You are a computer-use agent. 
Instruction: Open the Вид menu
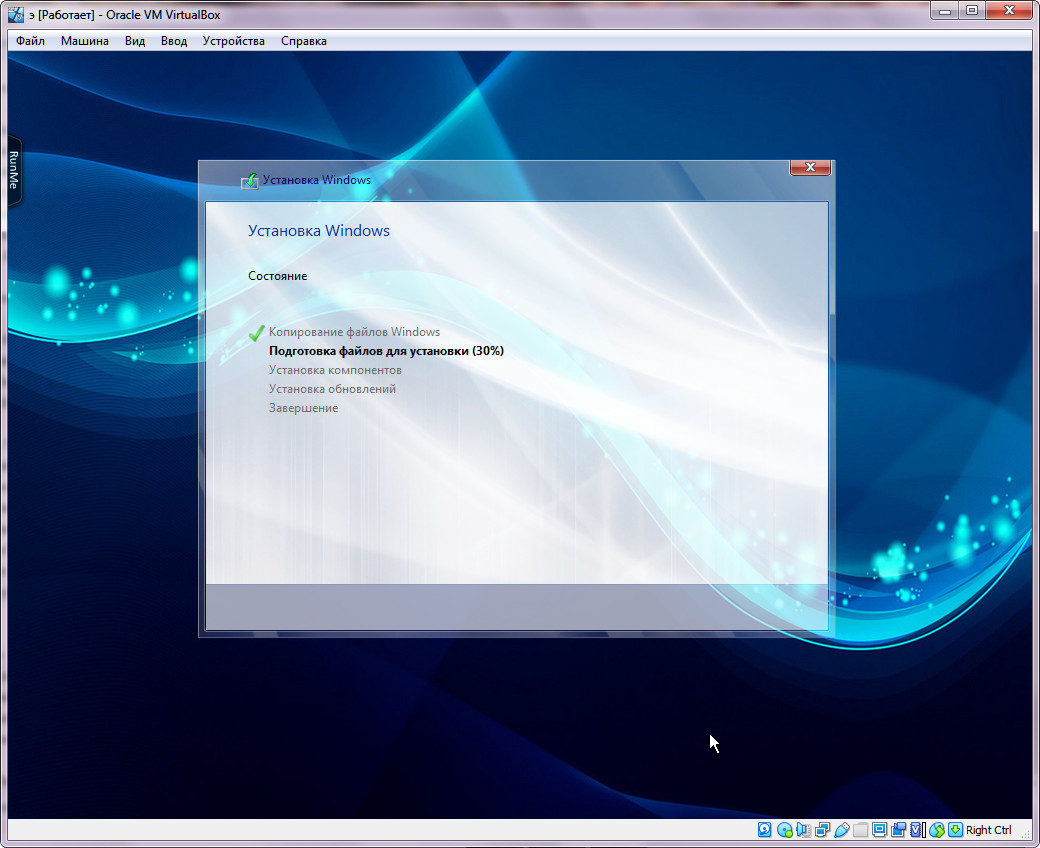coord(135,41)
